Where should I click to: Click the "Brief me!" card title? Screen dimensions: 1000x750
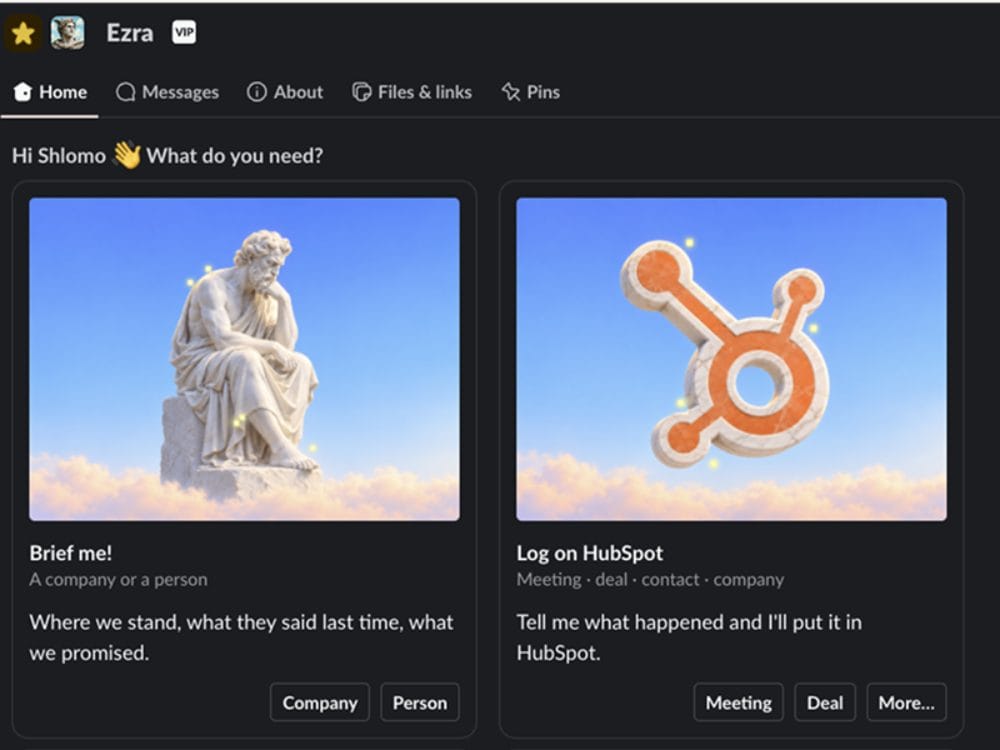tap(71, 553)
